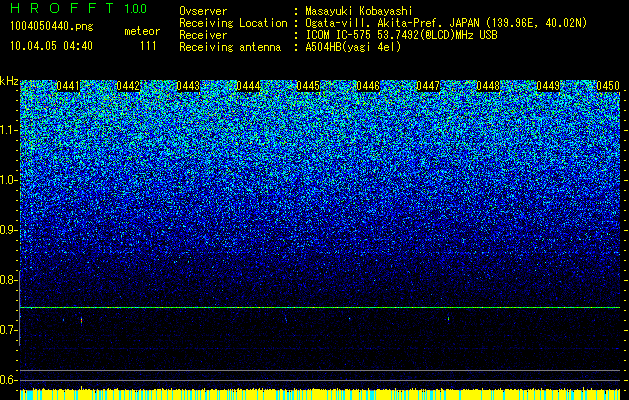Click the 0448 time marker
Image resolution: width=629 pixels, height=400 pixels.
[x=488, y=86]
